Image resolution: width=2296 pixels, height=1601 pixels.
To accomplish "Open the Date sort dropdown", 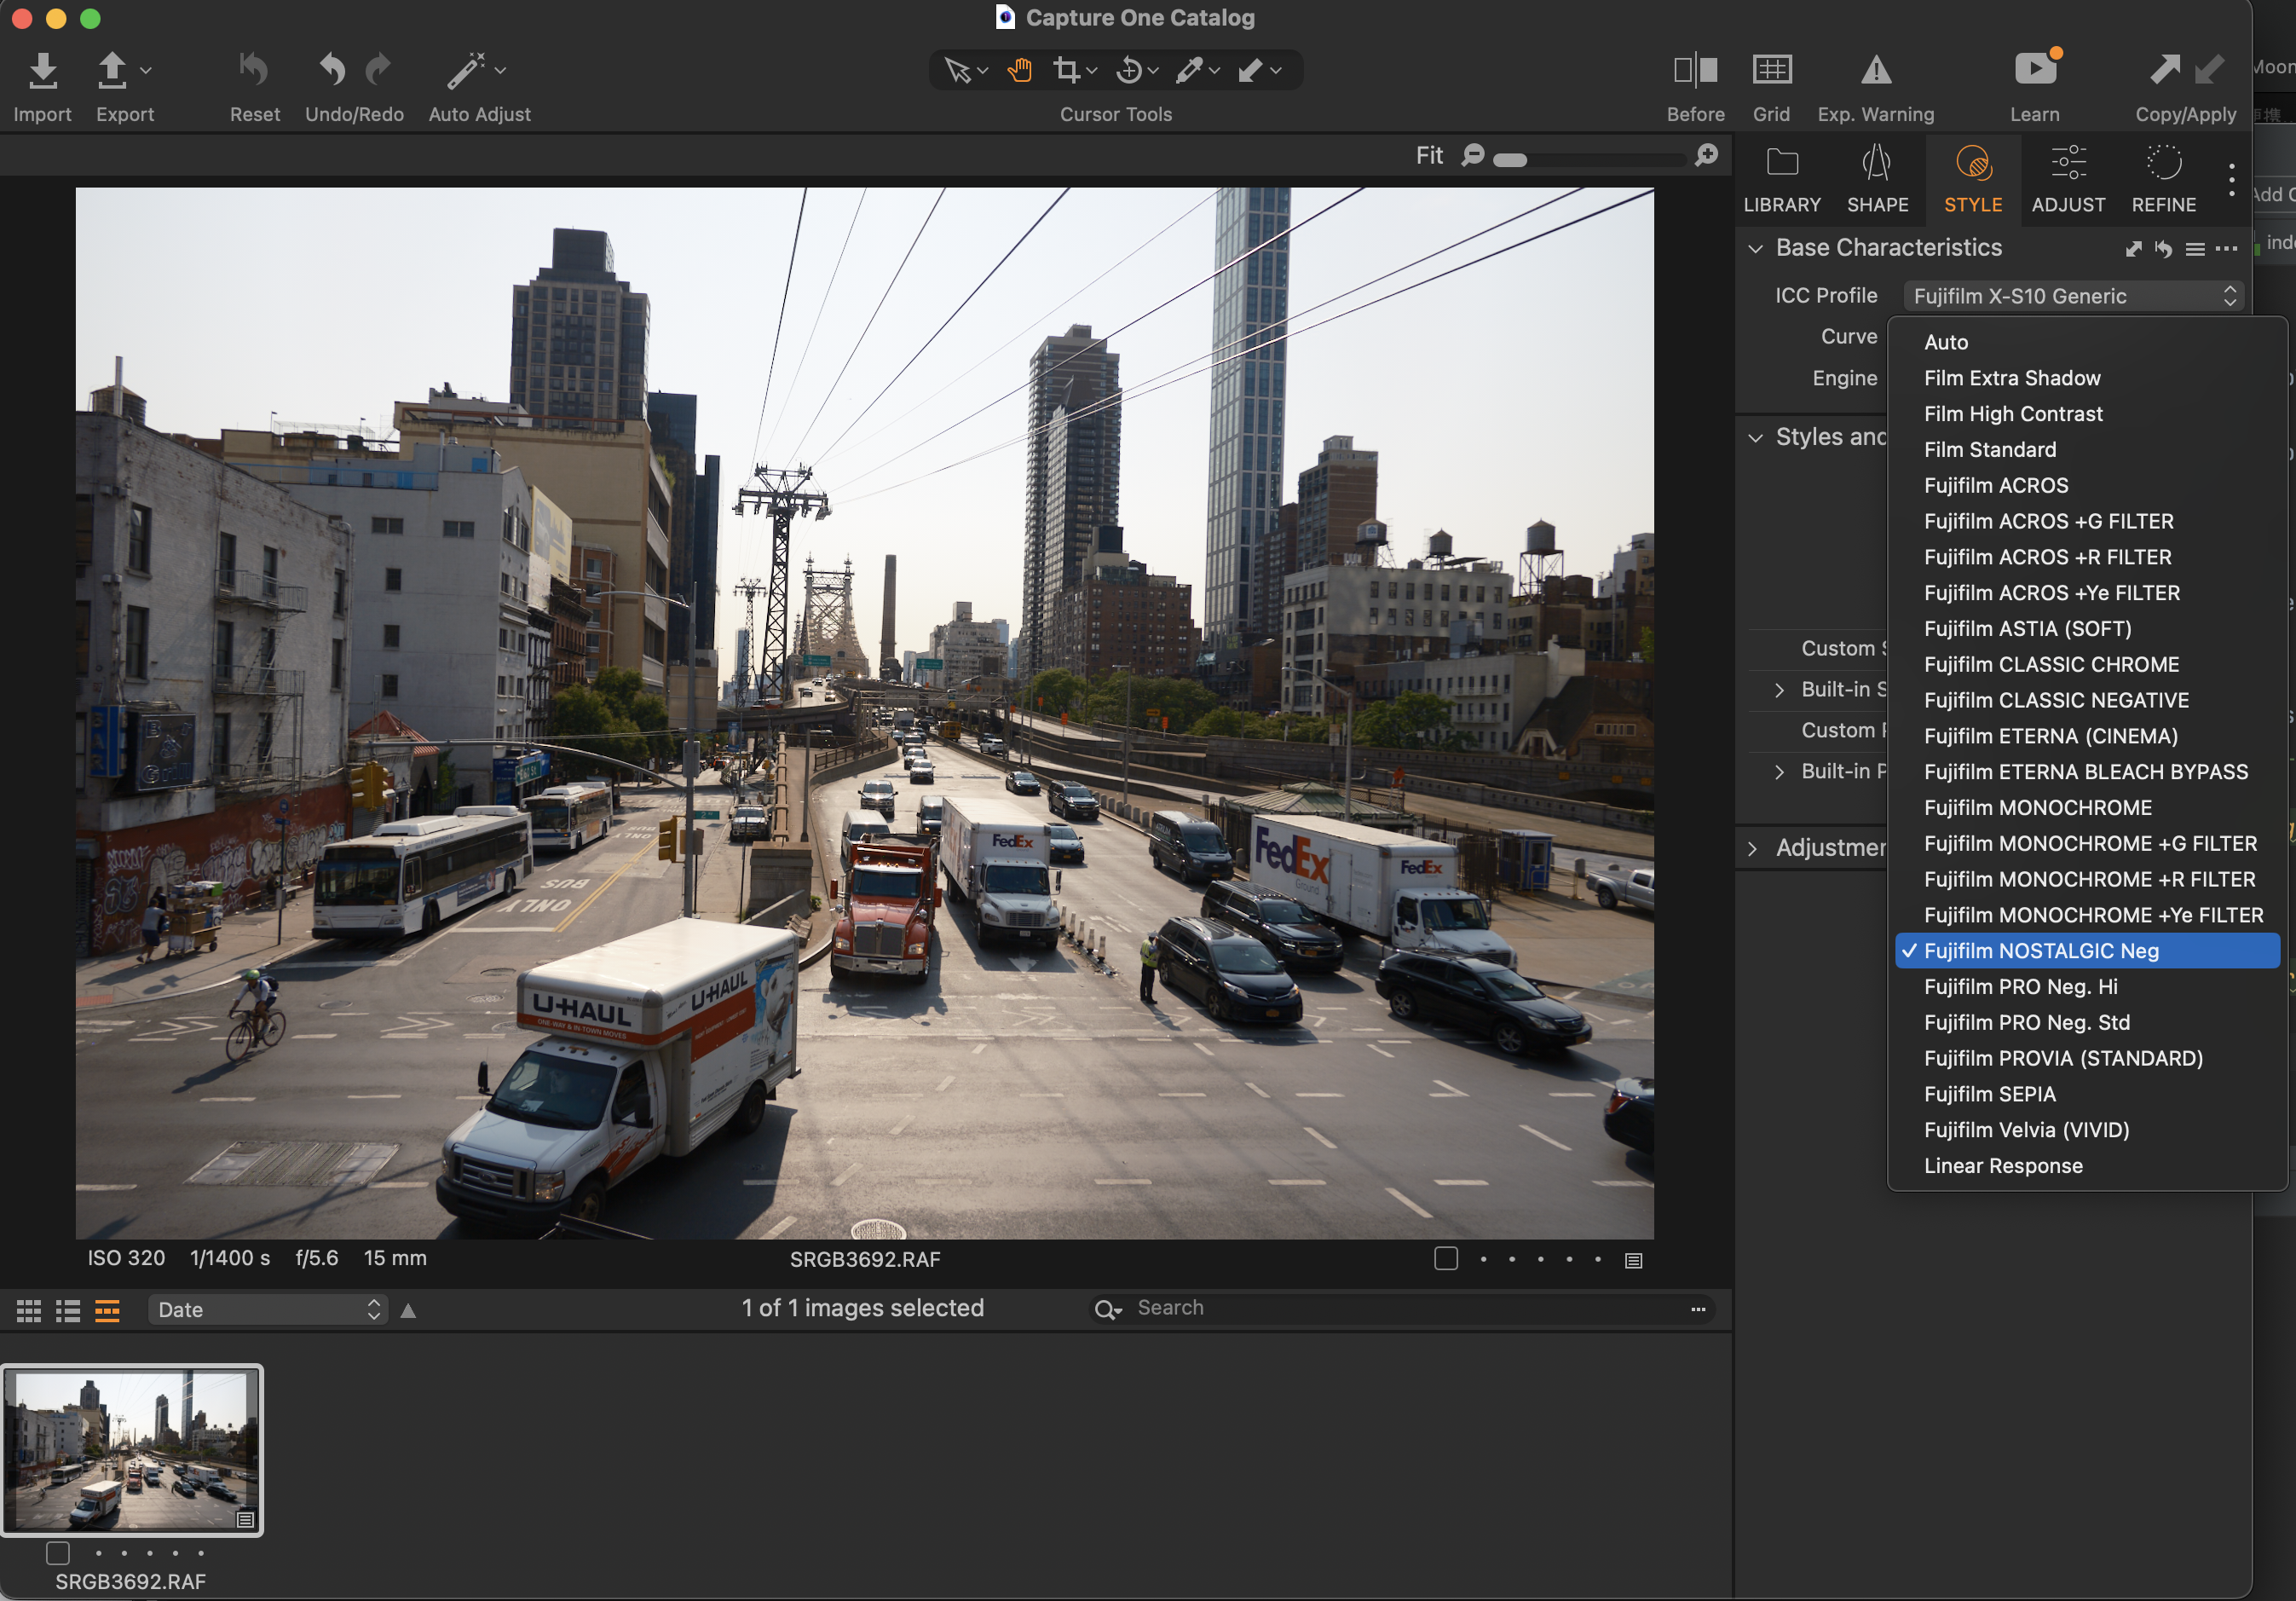I will [268, 1310].
